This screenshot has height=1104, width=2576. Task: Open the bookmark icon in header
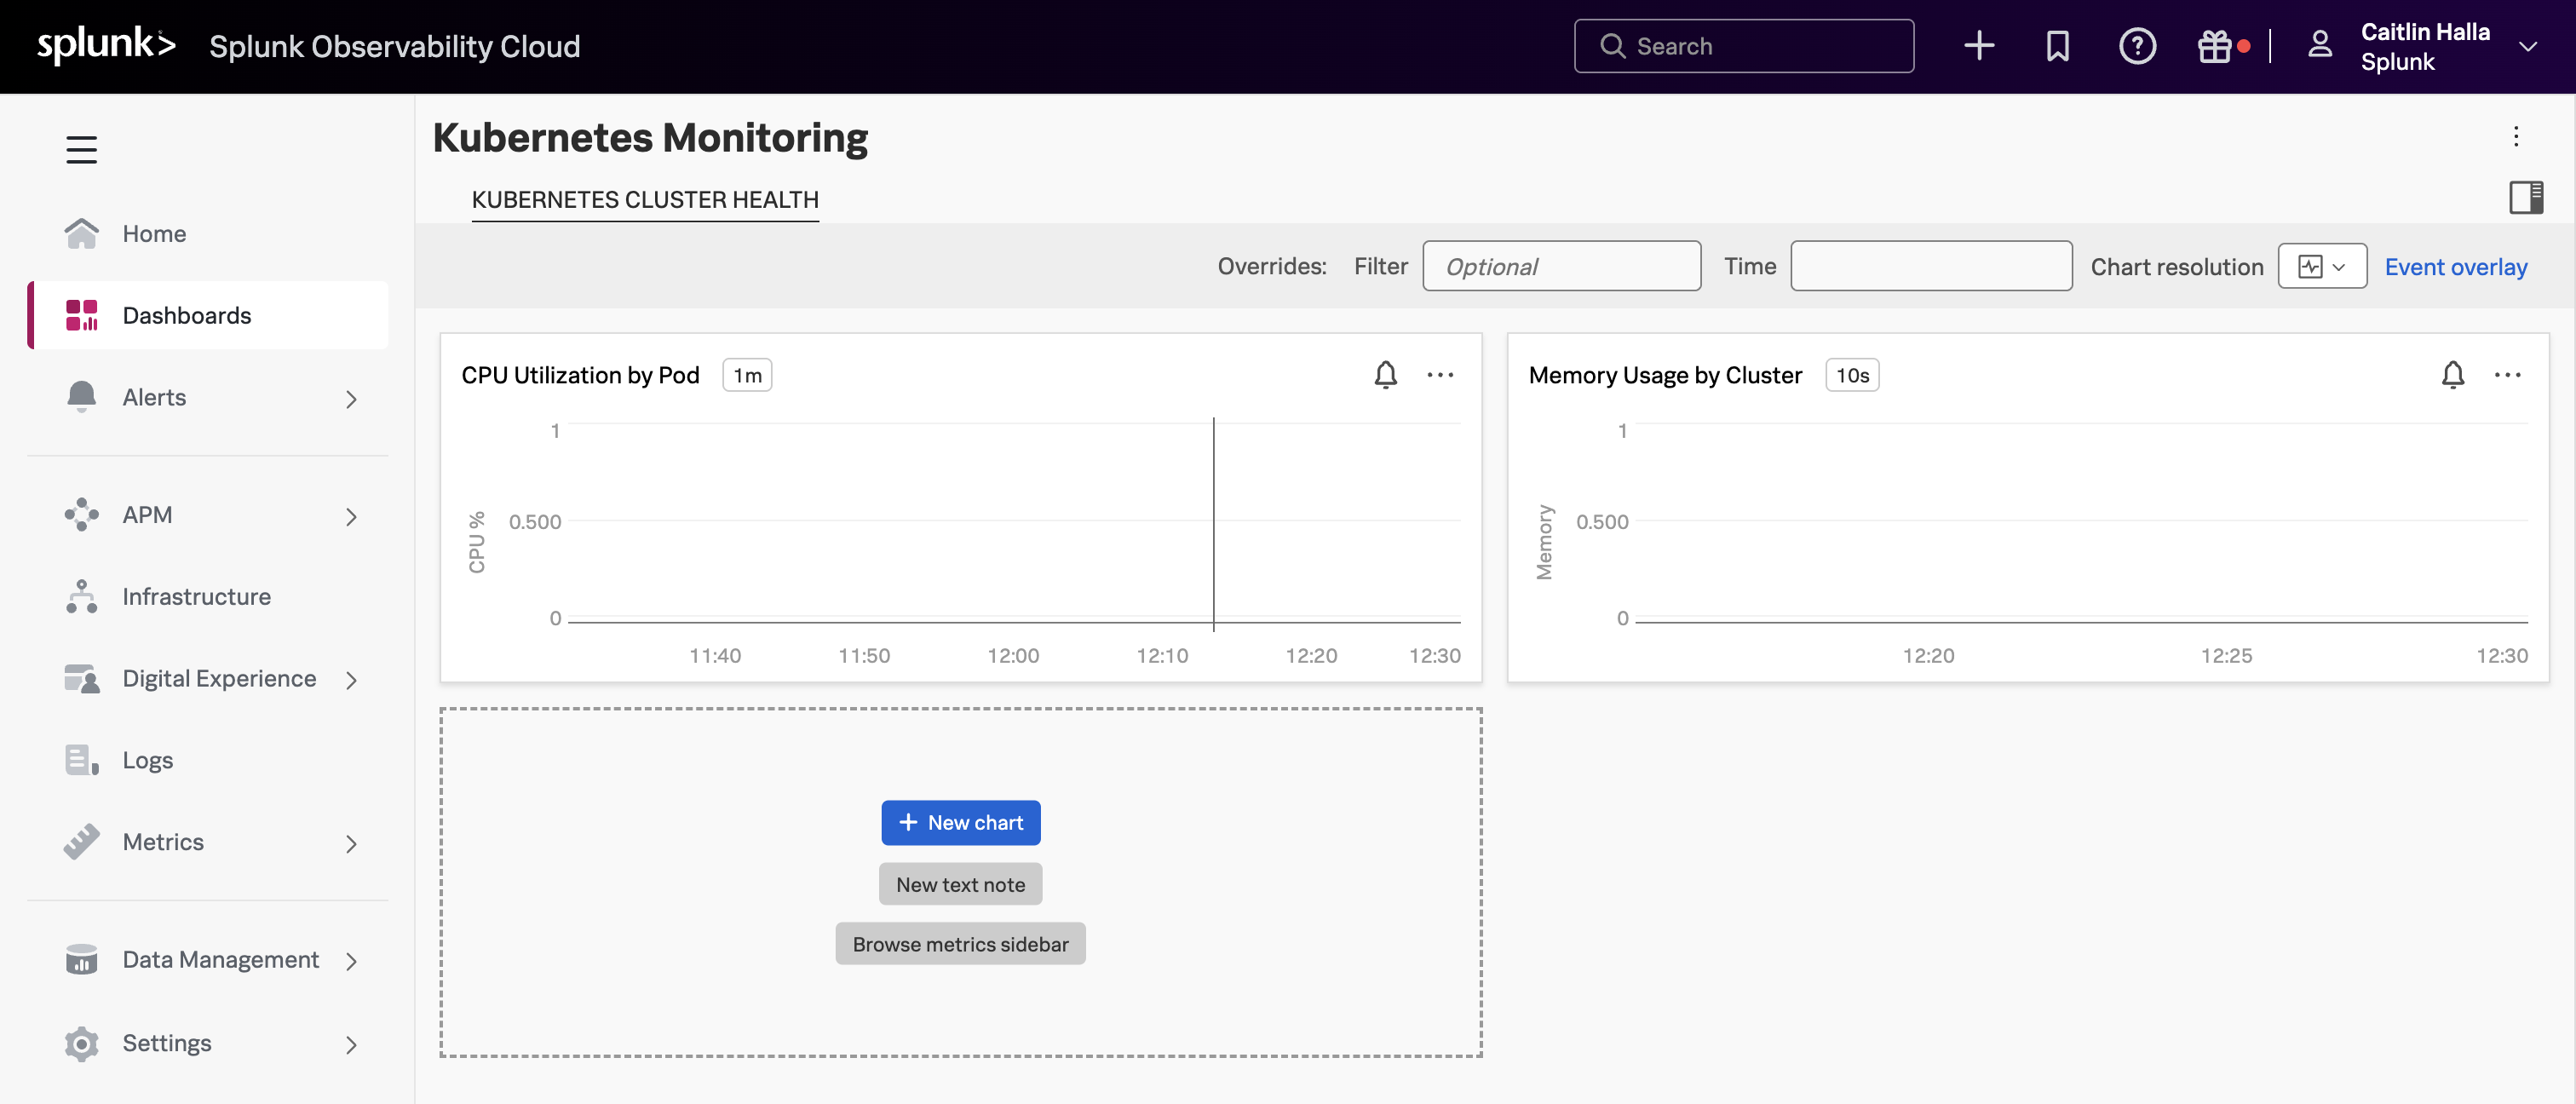pos(2058,46)
